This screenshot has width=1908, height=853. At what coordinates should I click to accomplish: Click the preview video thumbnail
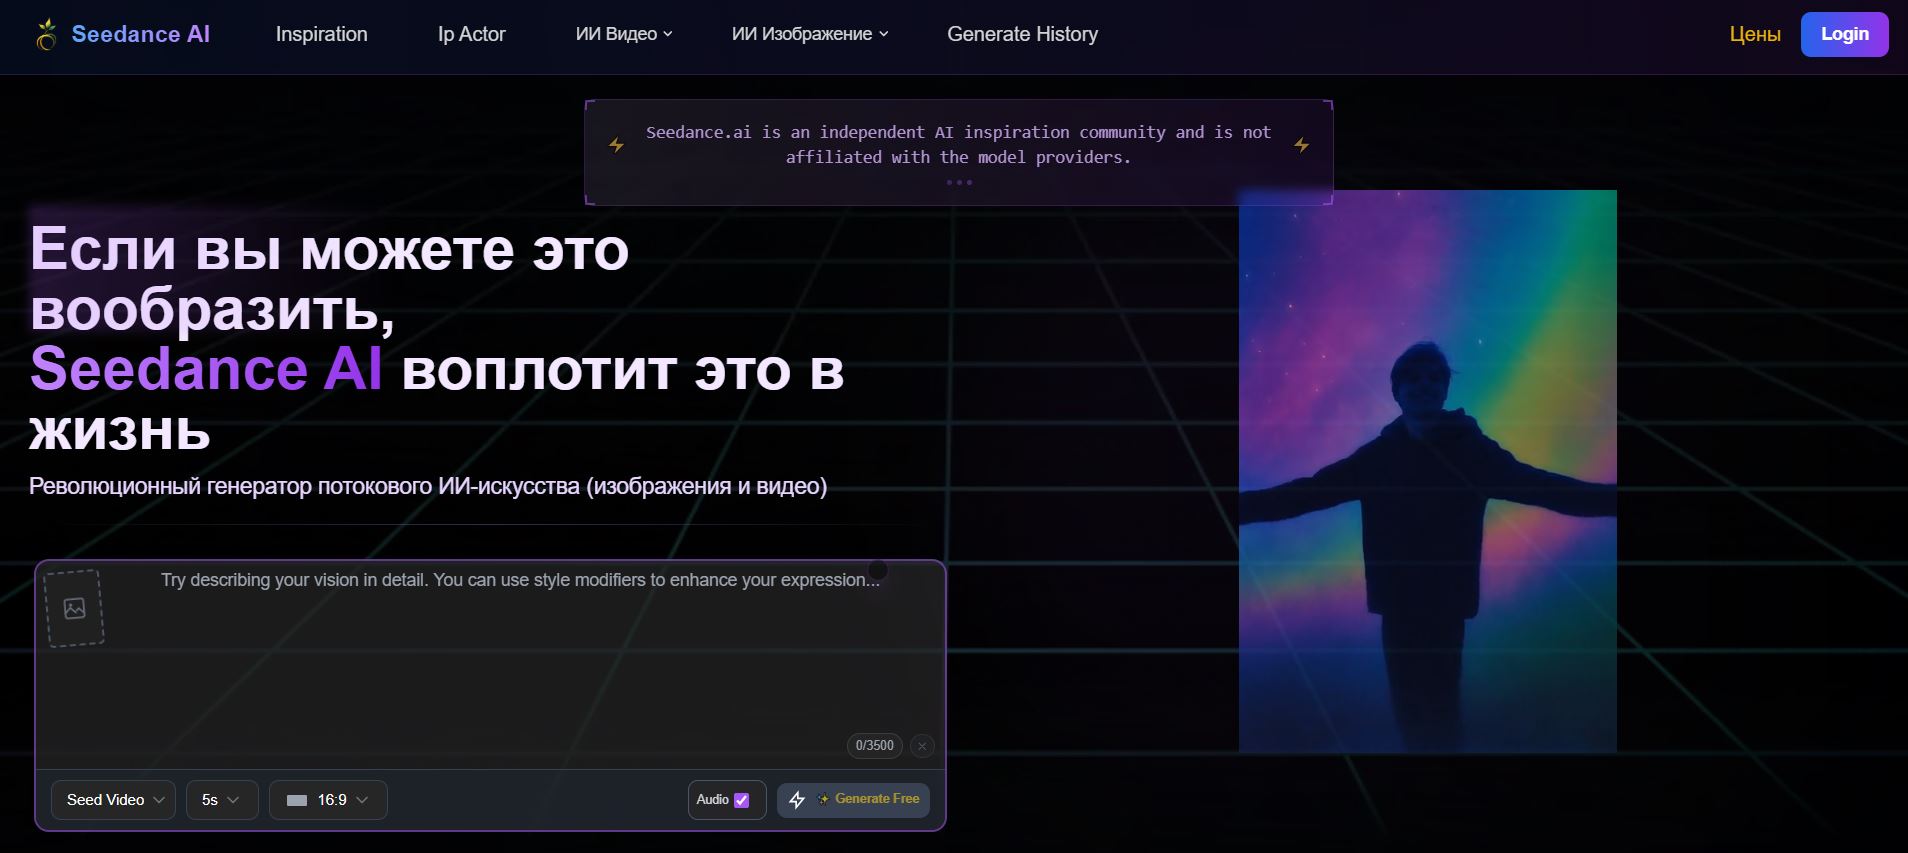pyautogui.click(x=1427, y=471)
